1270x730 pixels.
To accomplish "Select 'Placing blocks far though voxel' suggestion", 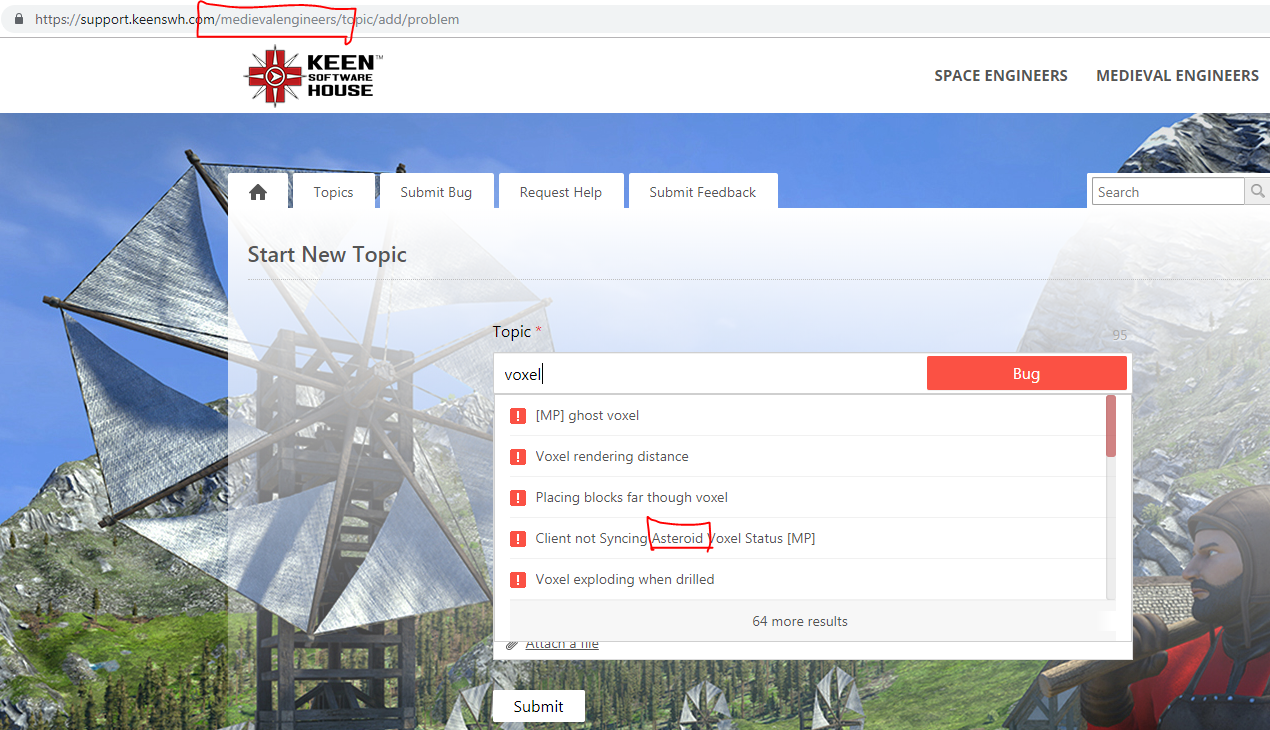I will (631, 498).
